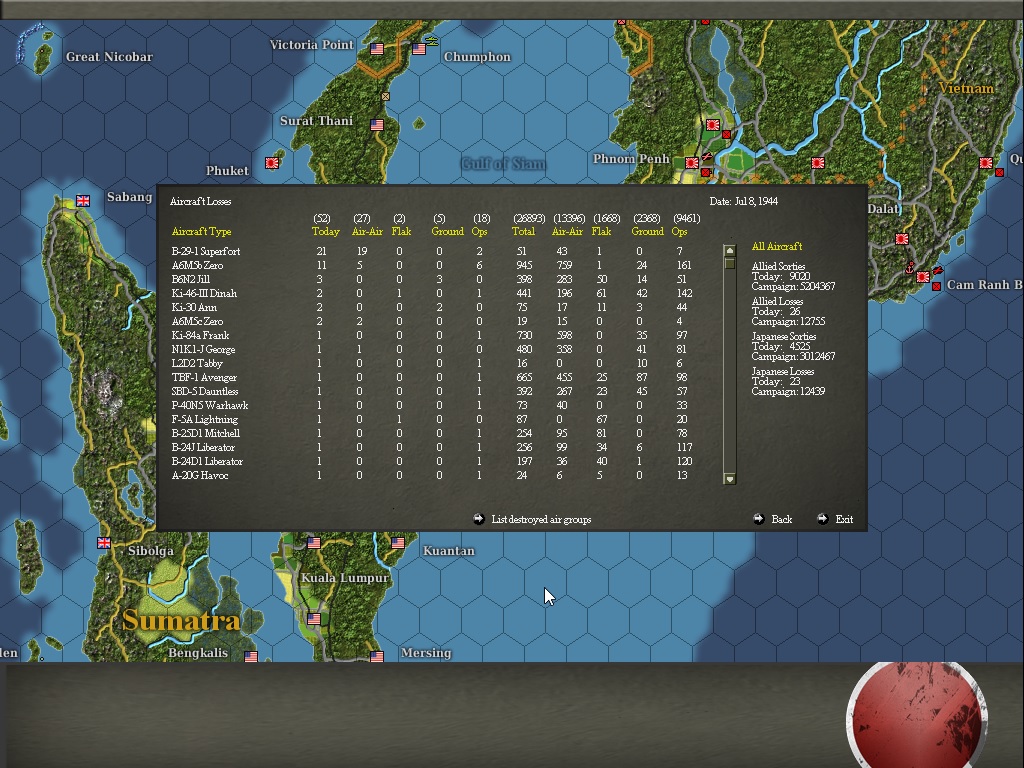The height and width of the screenshot is (768, 1024).
Task: Click the scrollbar up arrow in losses list
Action: tap(729, 251)
